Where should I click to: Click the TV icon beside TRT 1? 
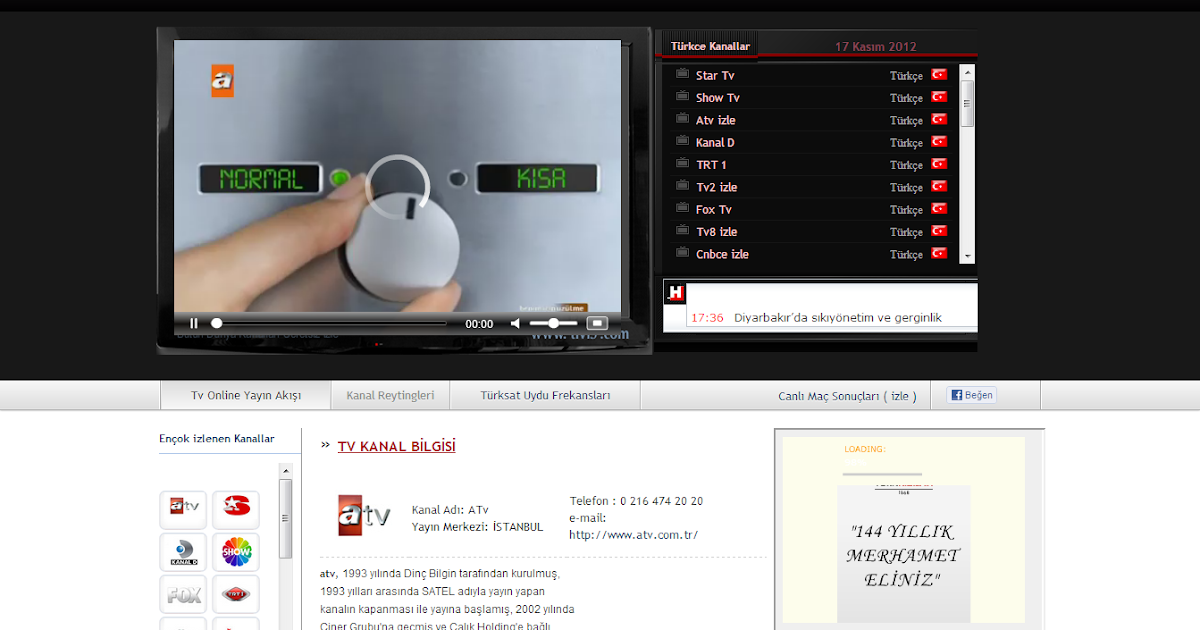click(683, 163)
